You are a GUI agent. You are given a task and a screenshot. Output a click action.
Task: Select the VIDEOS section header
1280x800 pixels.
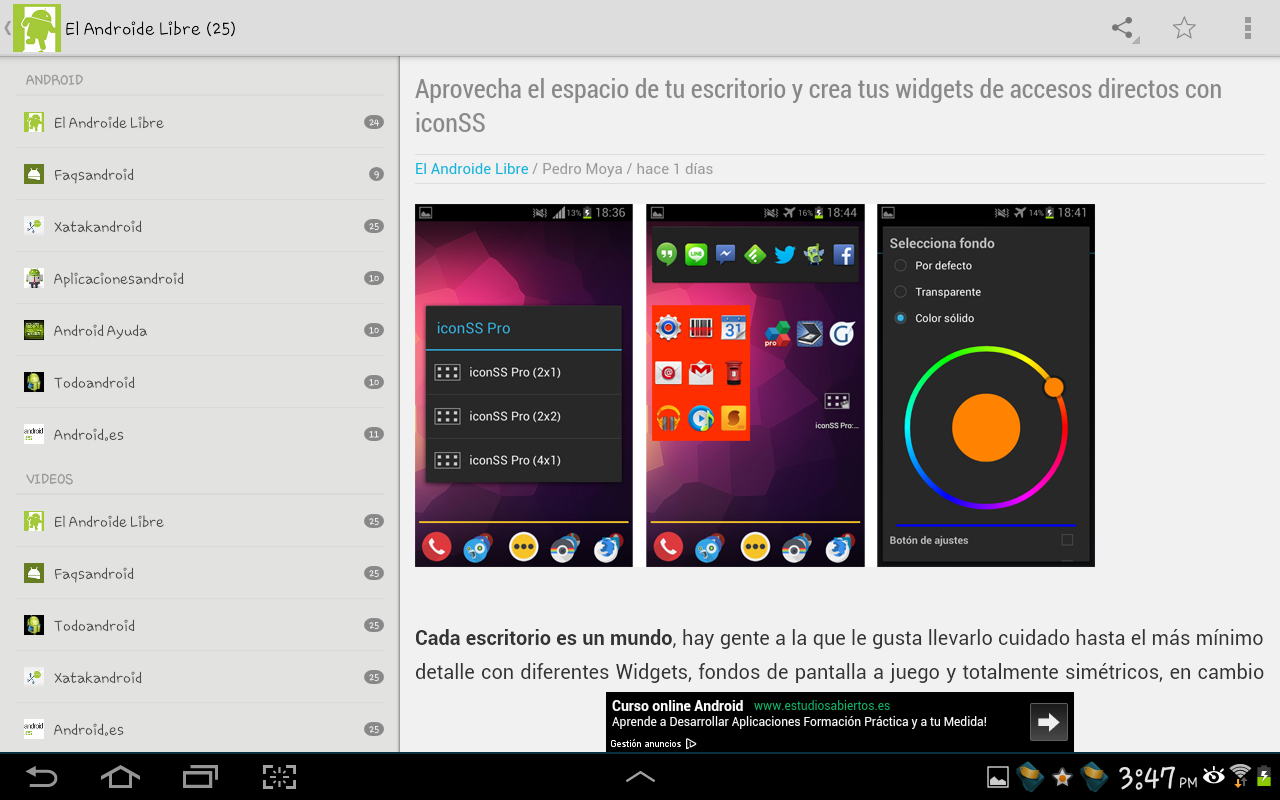(50, 479)
